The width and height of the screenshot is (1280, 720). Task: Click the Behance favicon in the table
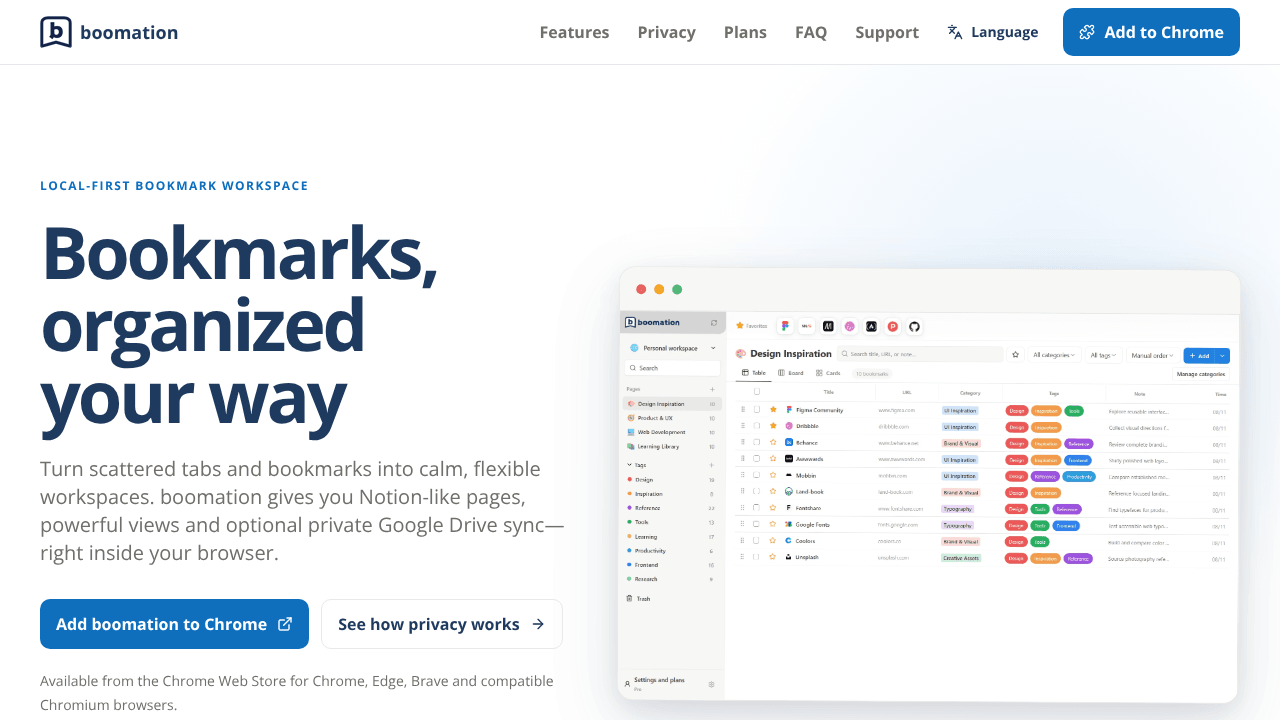(789, 443)
